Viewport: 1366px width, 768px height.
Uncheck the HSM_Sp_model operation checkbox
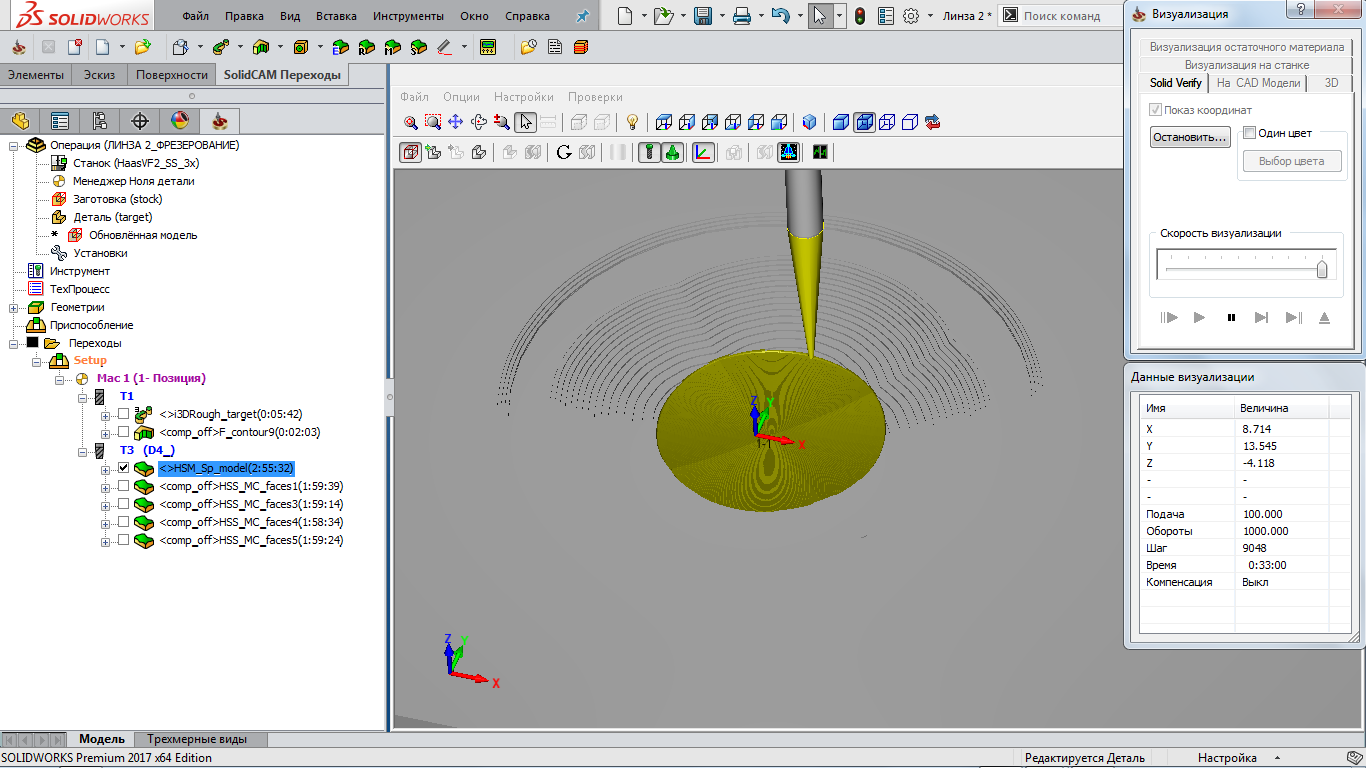point(123,468)
